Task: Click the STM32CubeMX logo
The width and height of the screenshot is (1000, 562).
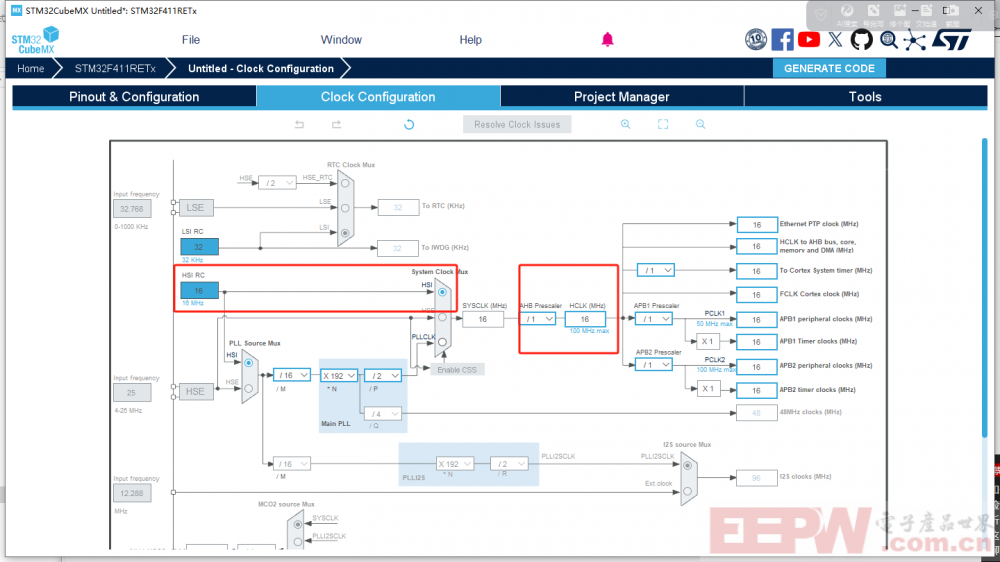Action: tap(35, 40)
